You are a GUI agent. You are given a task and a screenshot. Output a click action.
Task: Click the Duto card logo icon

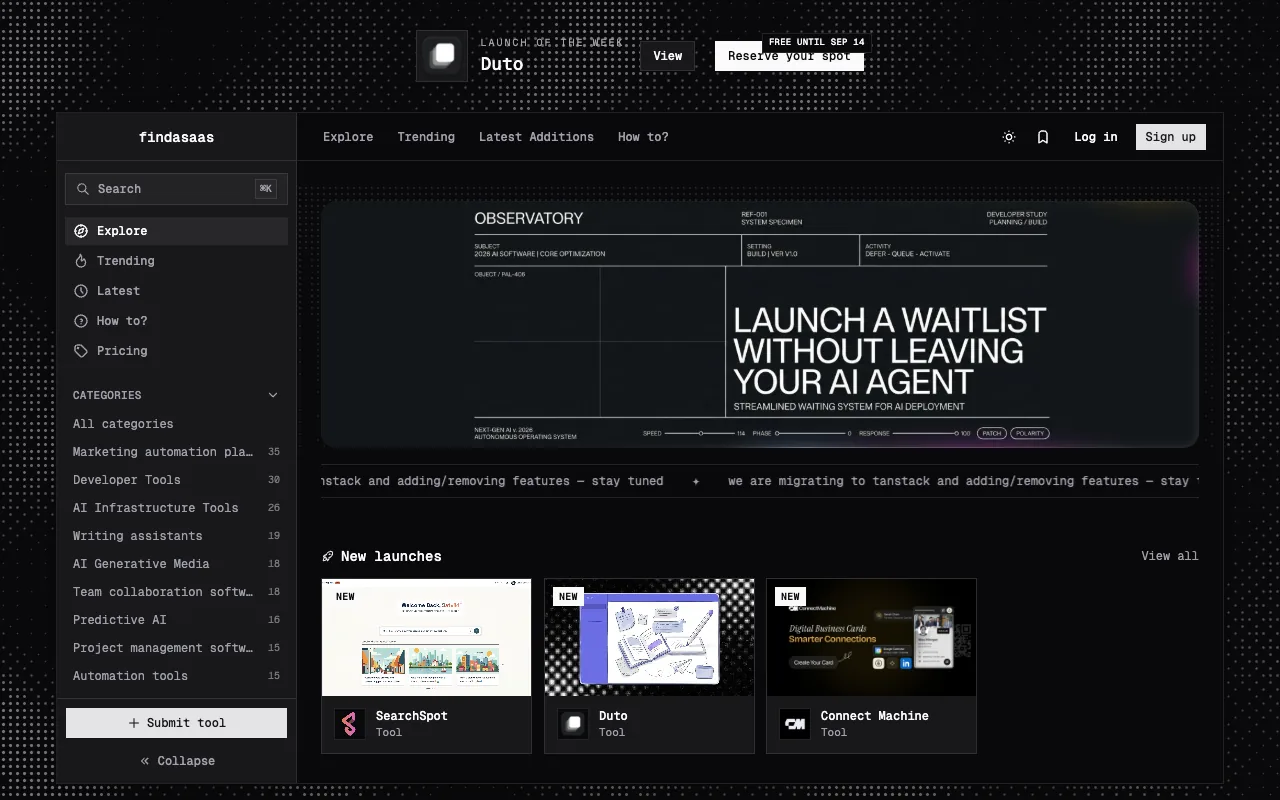(x=572, y=724)
